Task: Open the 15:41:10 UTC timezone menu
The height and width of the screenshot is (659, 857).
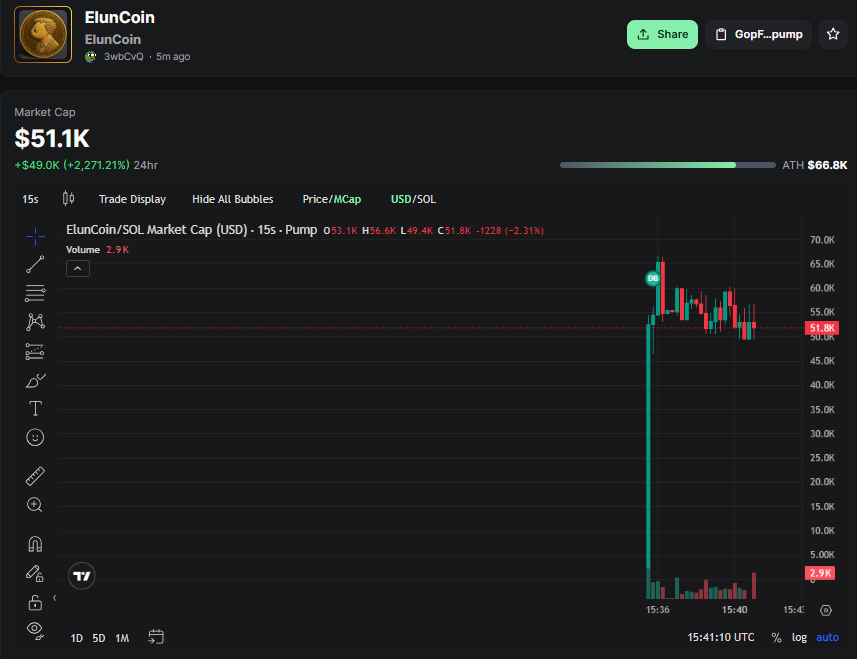Action: [721, 637]
